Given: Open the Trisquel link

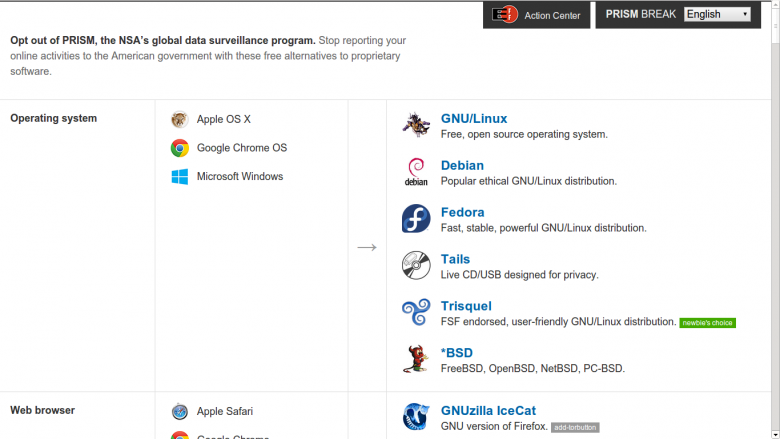Looking at the screenshot, I should coord(466,306).
